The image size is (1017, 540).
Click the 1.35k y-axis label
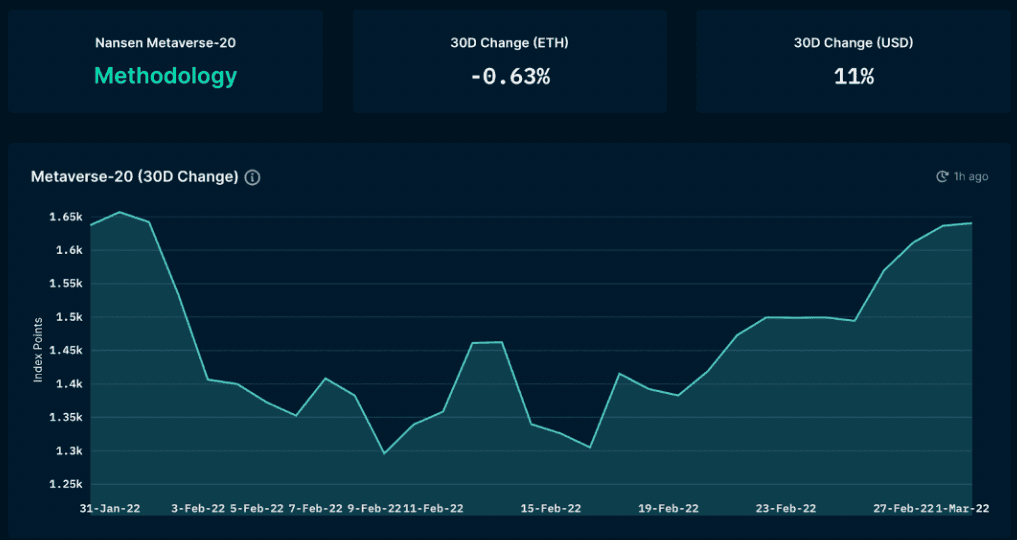coord(66,417)
